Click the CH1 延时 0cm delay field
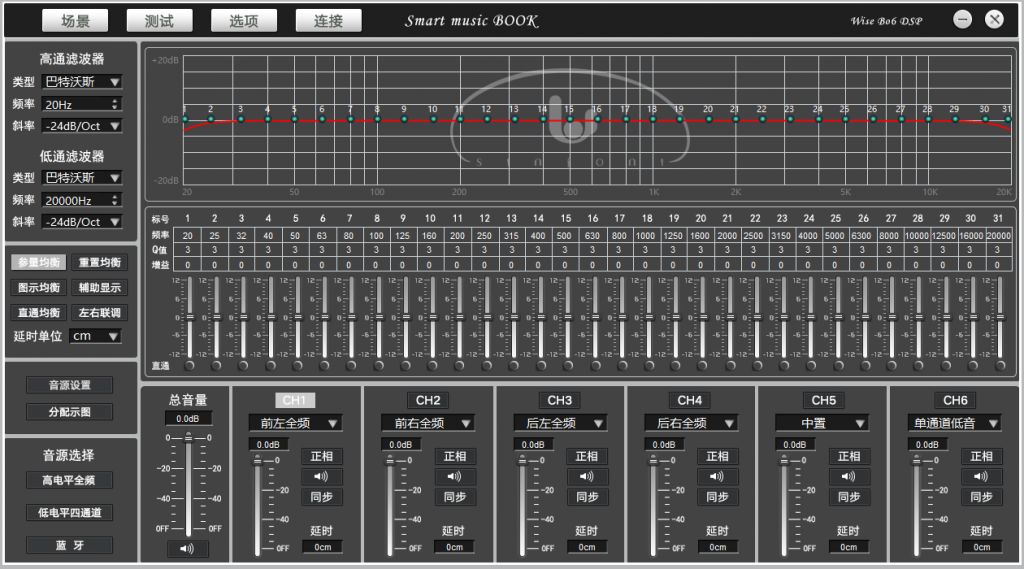The image size is (1024, 569). (323, 547)
